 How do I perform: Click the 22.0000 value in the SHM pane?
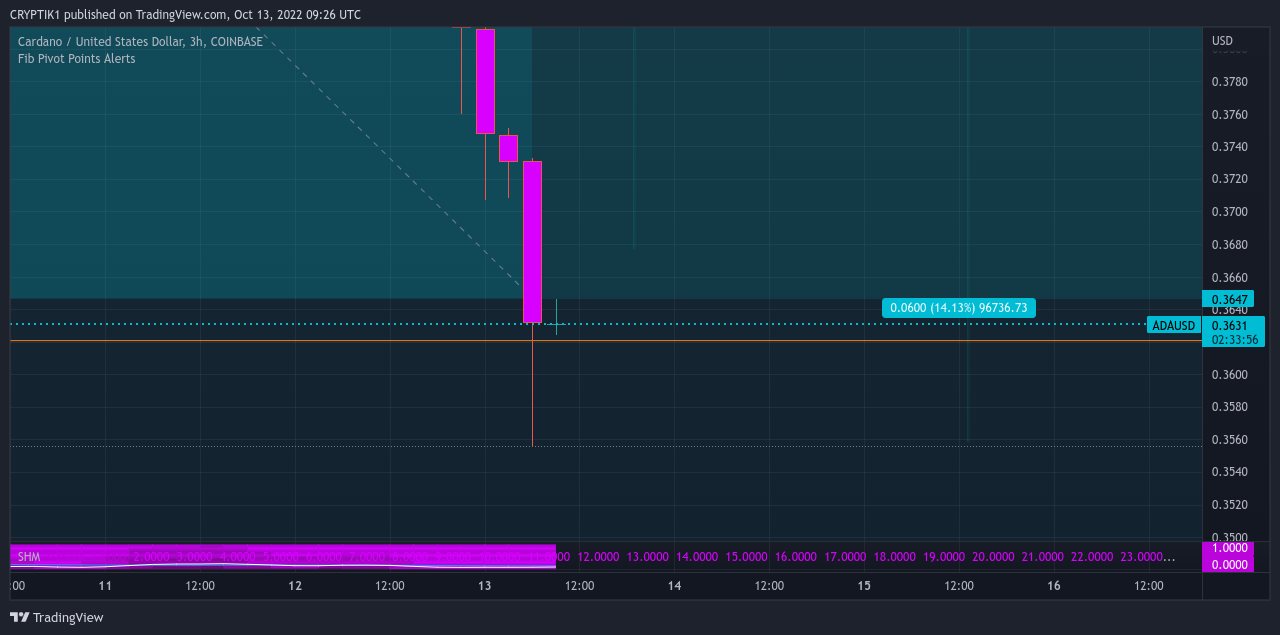point(1092,556)
